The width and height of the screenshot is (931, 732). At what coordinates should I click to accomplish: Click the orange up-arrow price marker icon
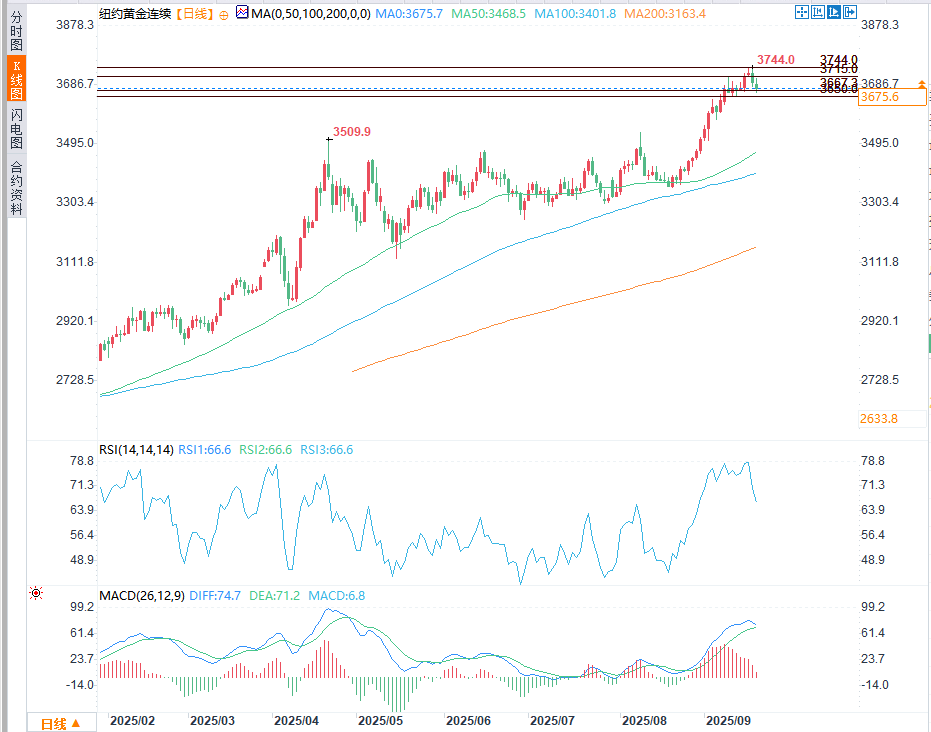point(922,84)
